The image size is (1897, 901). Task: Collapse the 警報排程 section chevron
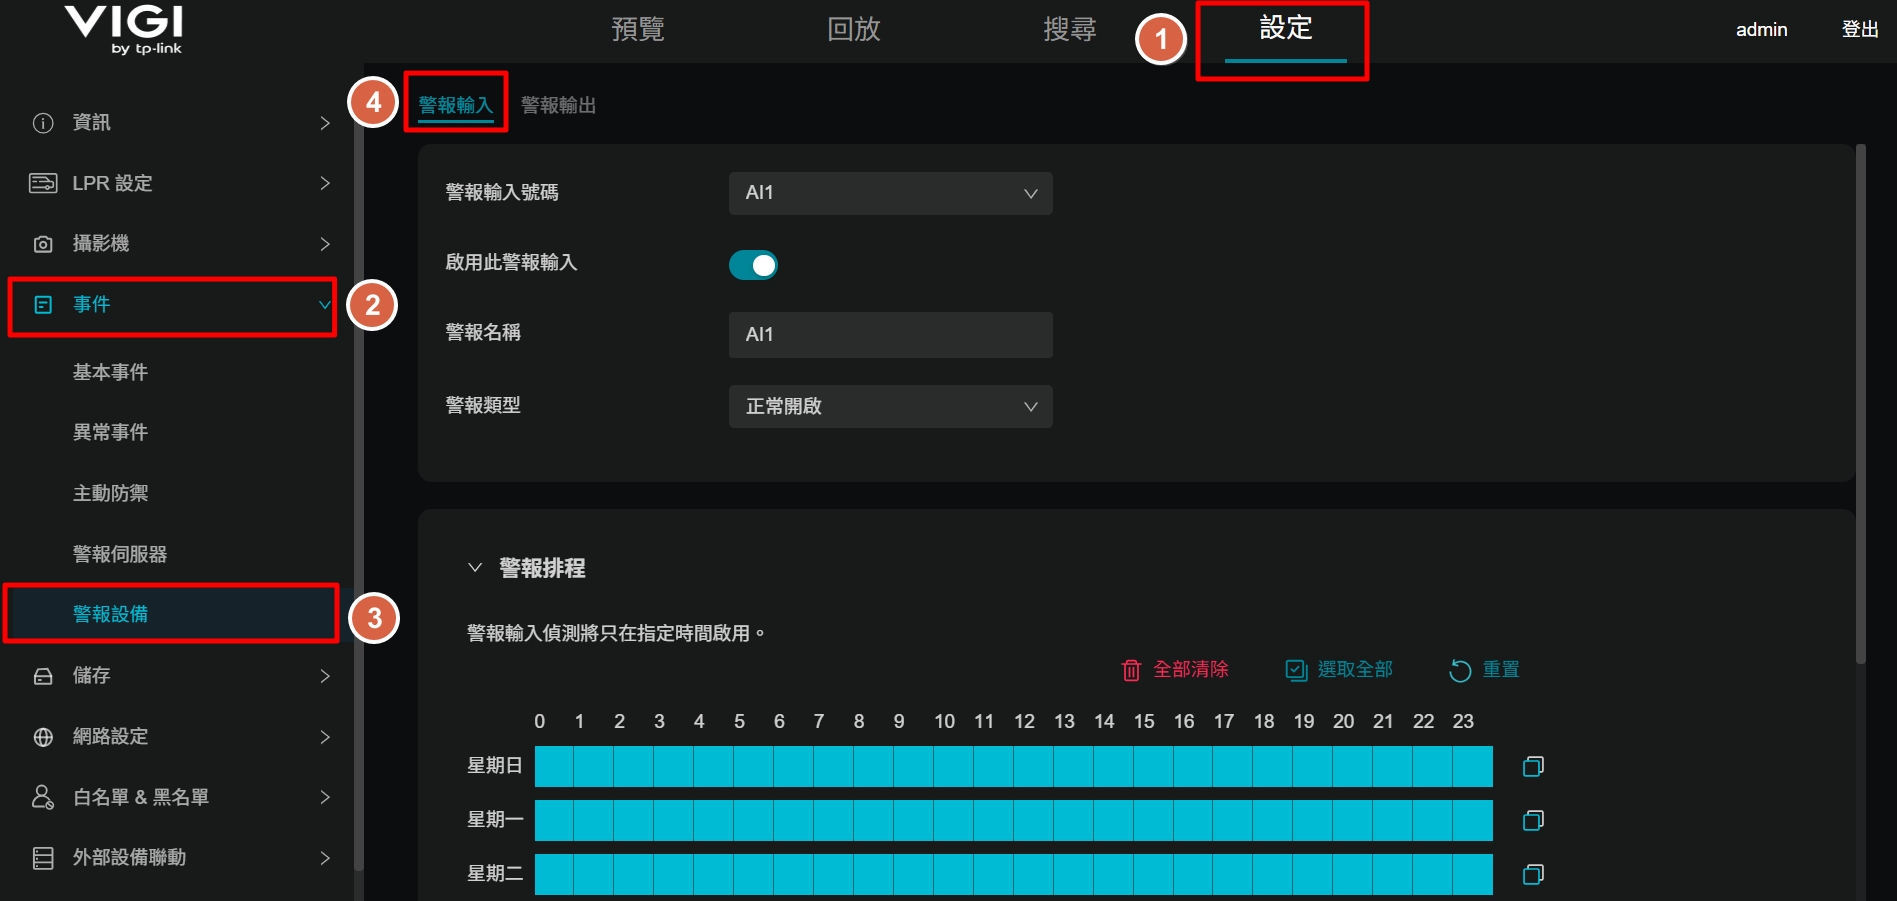pyautogui.click(x=475, y=568)
